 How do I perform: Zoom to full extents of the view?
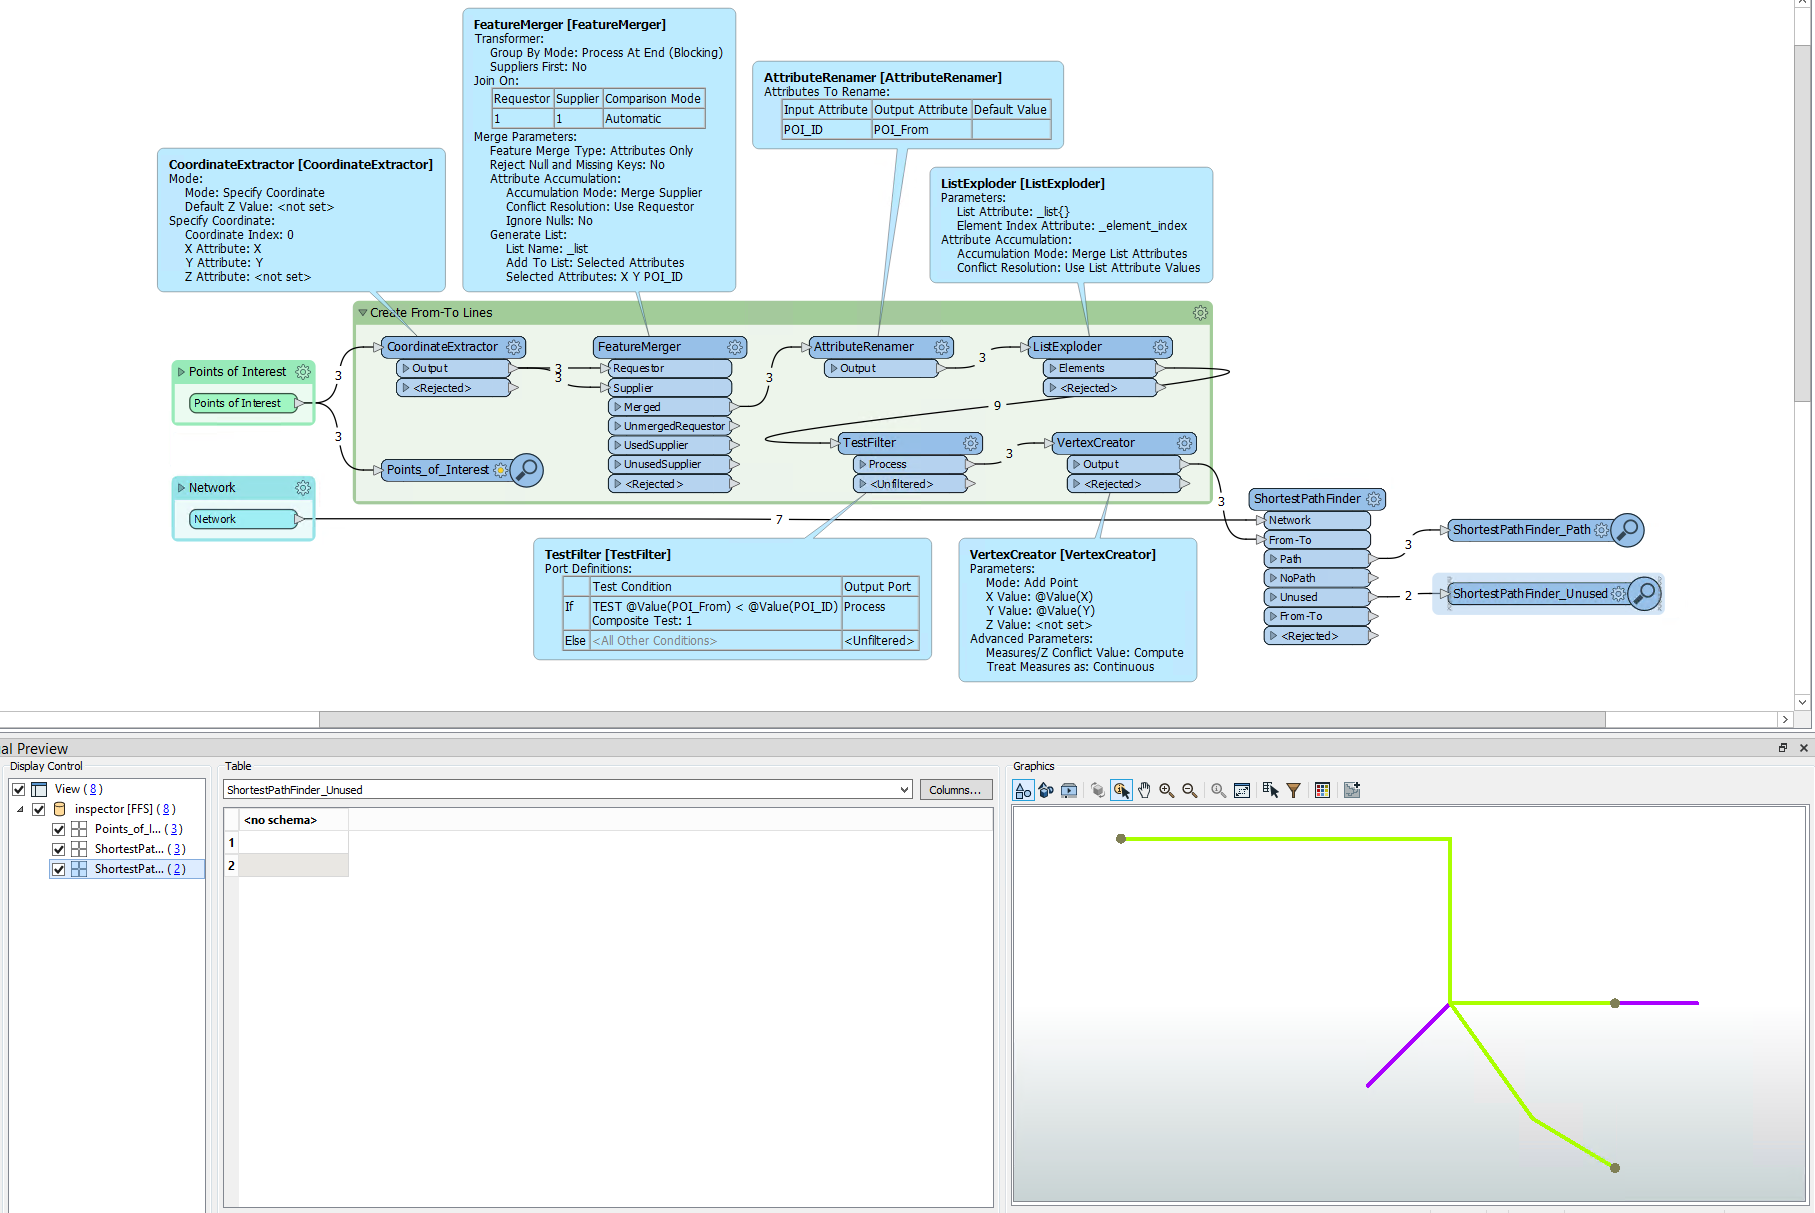click(1242, 790)
